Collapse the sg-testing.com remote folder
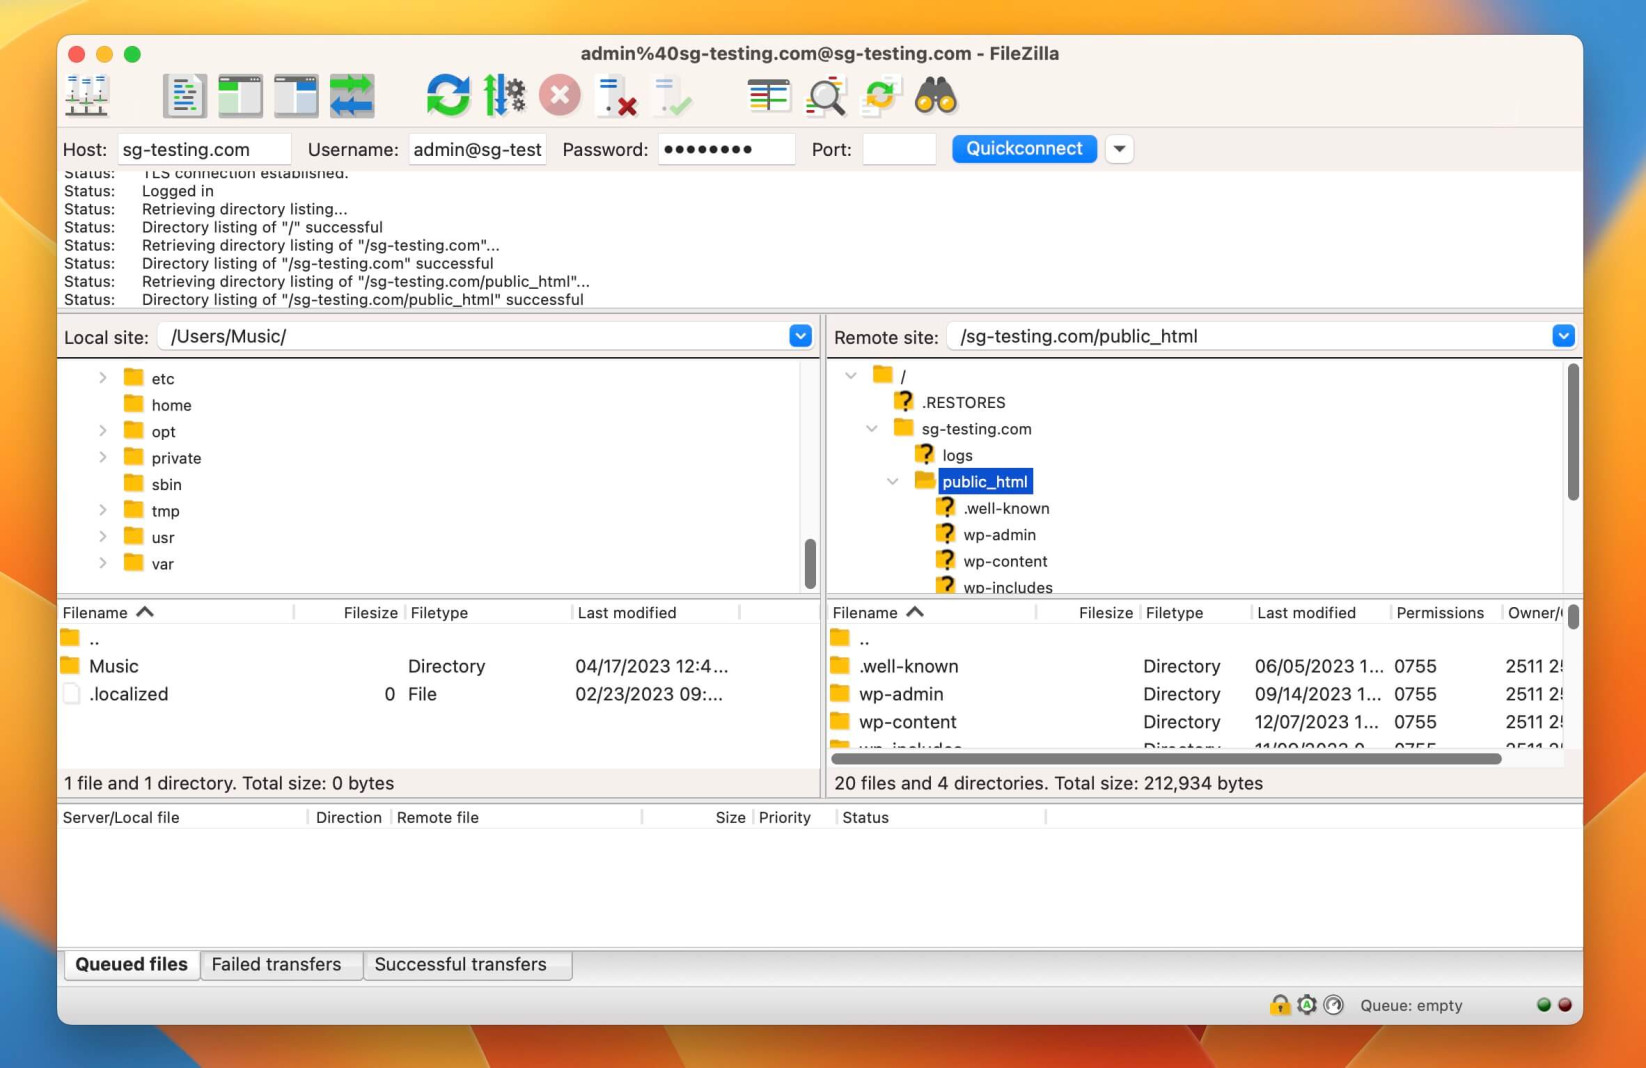This screenshot has height=1068, width=1646. click(872, 428)
